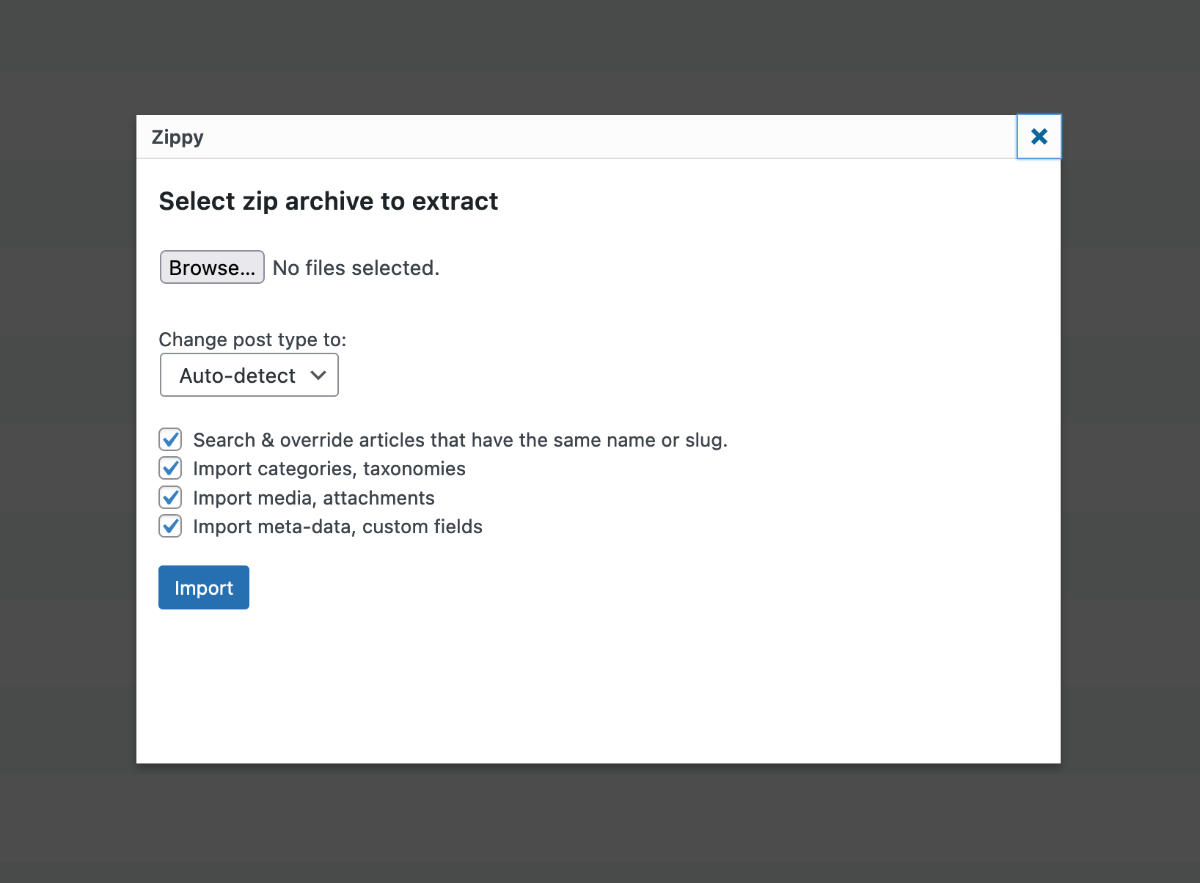The width and height of the screenshot is (1200, 883).
Task: Click the Browse... file button
Action: point(212,268)
